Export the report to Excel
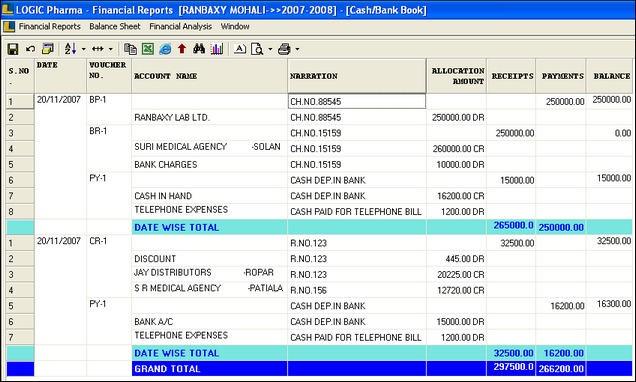Screen dimensions: 636x382 148,49
